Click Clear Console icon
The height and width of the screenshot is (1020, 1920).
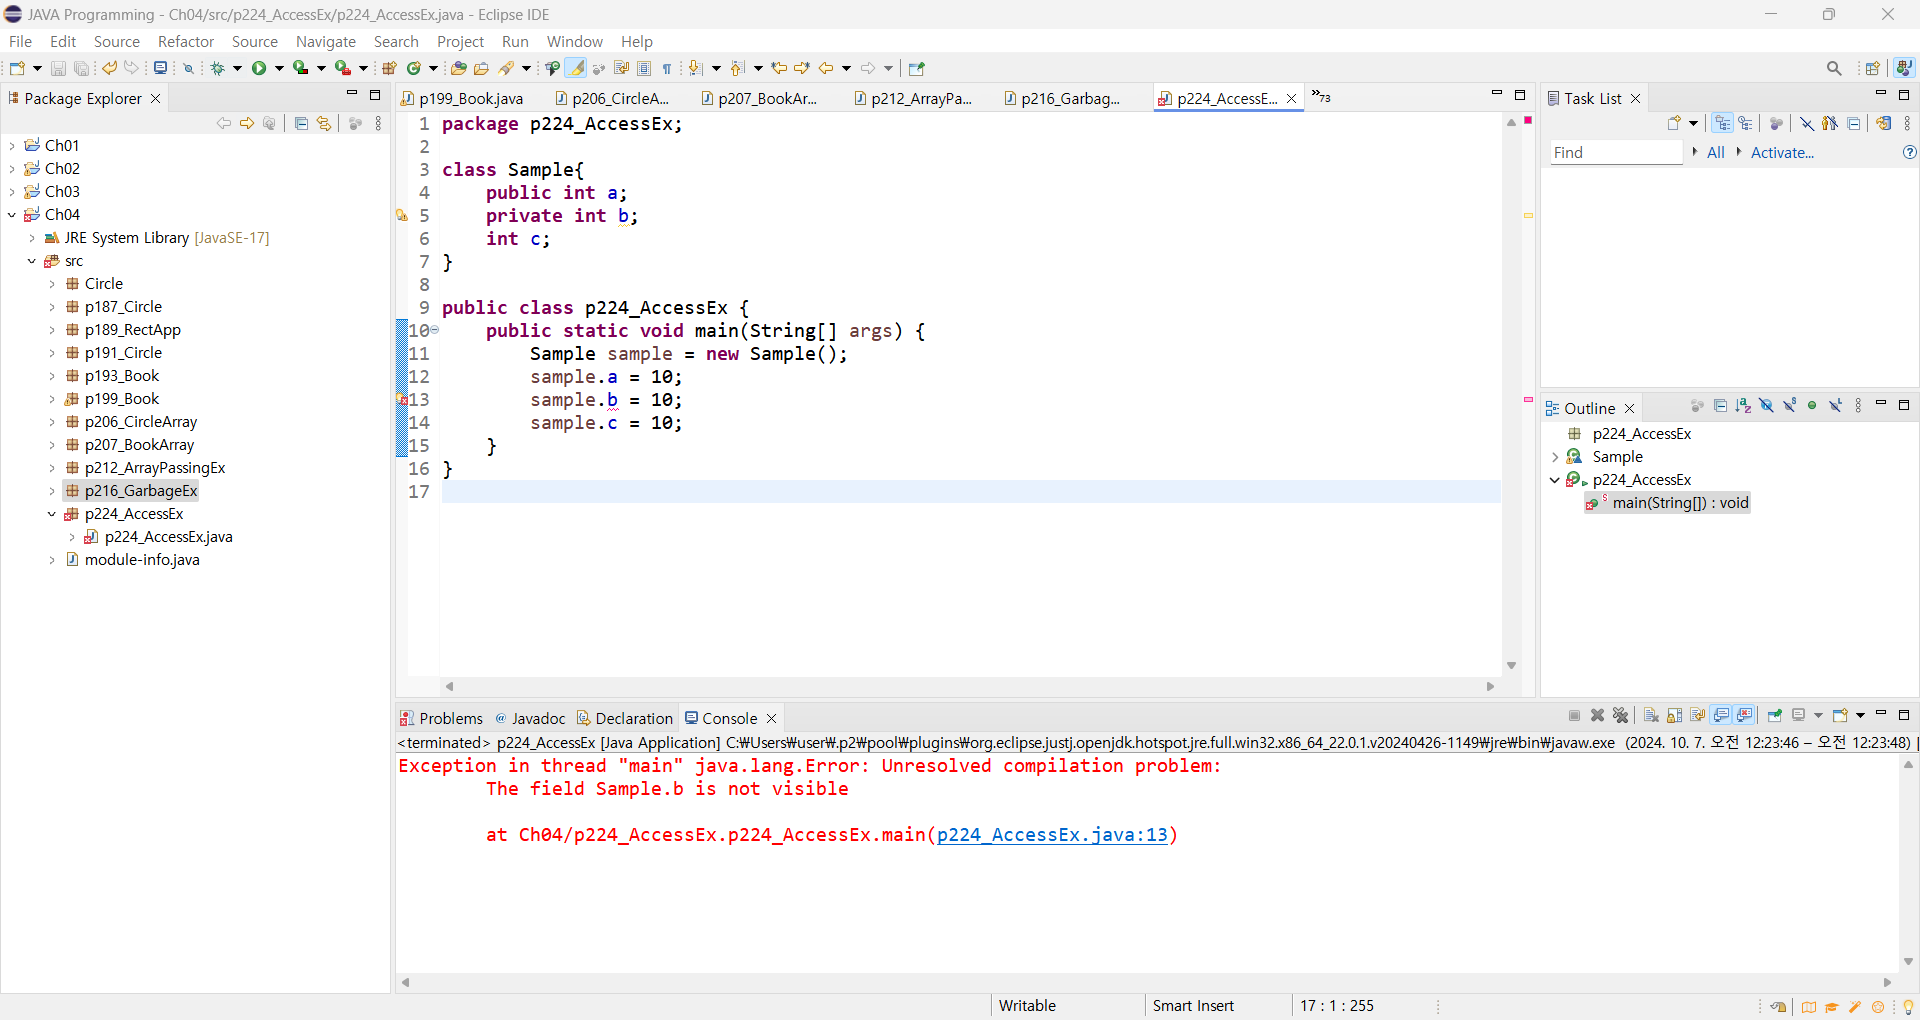(x=1651, y=715)
